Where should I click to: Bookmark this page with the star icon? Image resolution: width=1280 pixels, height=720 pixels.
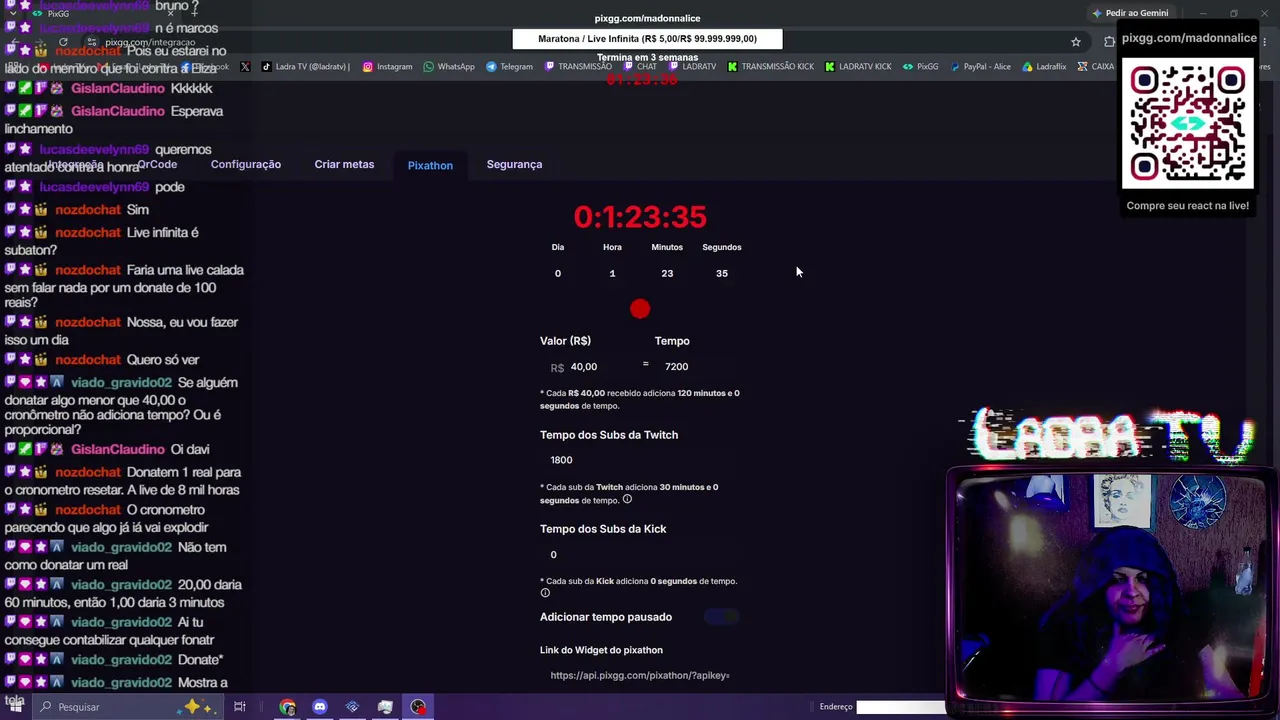[1076, 42]
